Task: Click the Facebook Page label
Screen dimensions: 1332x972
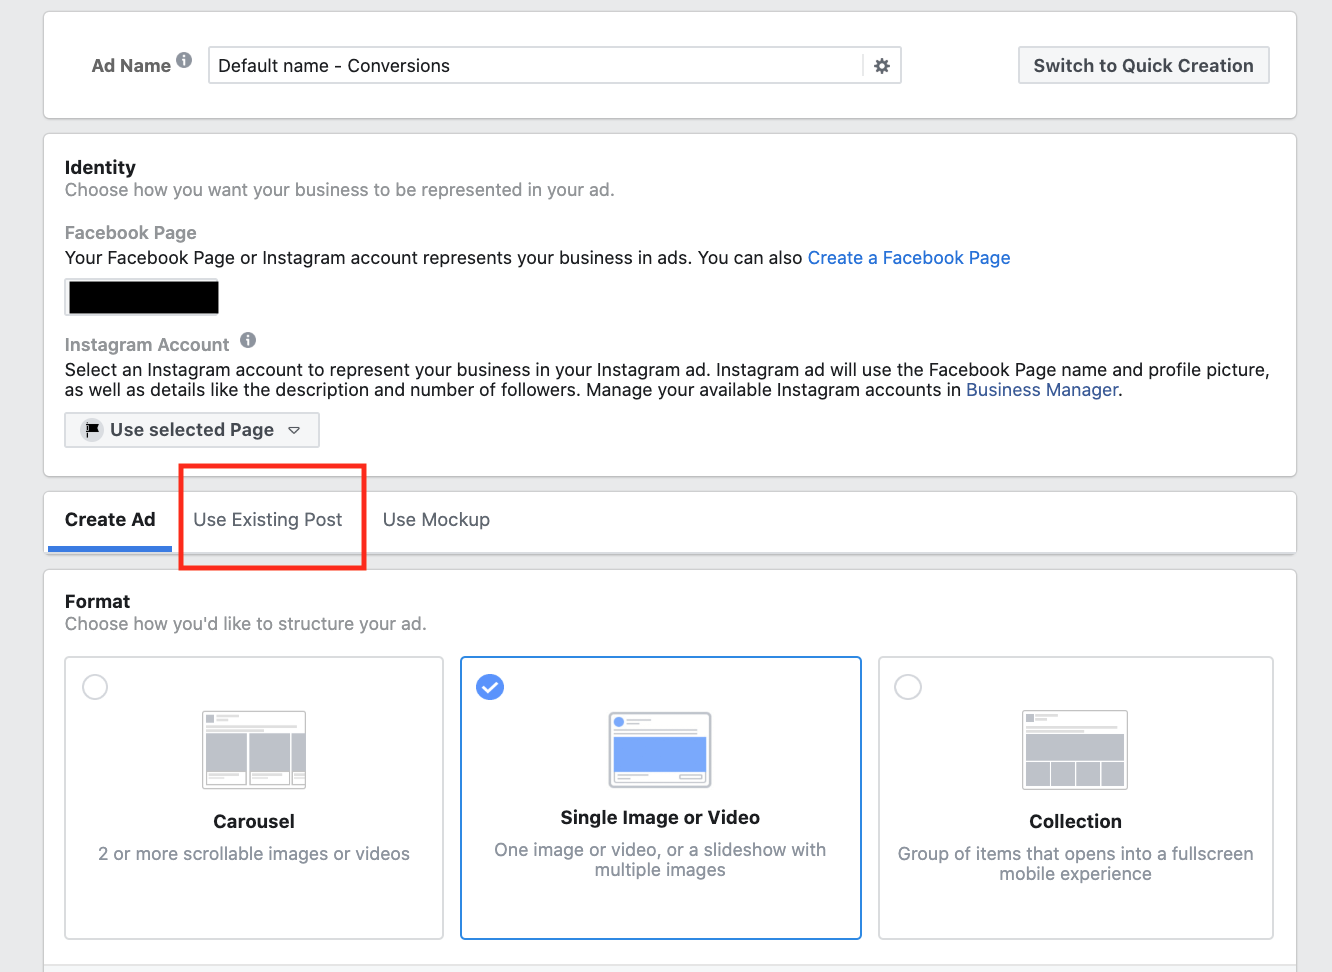Action: 130,233
